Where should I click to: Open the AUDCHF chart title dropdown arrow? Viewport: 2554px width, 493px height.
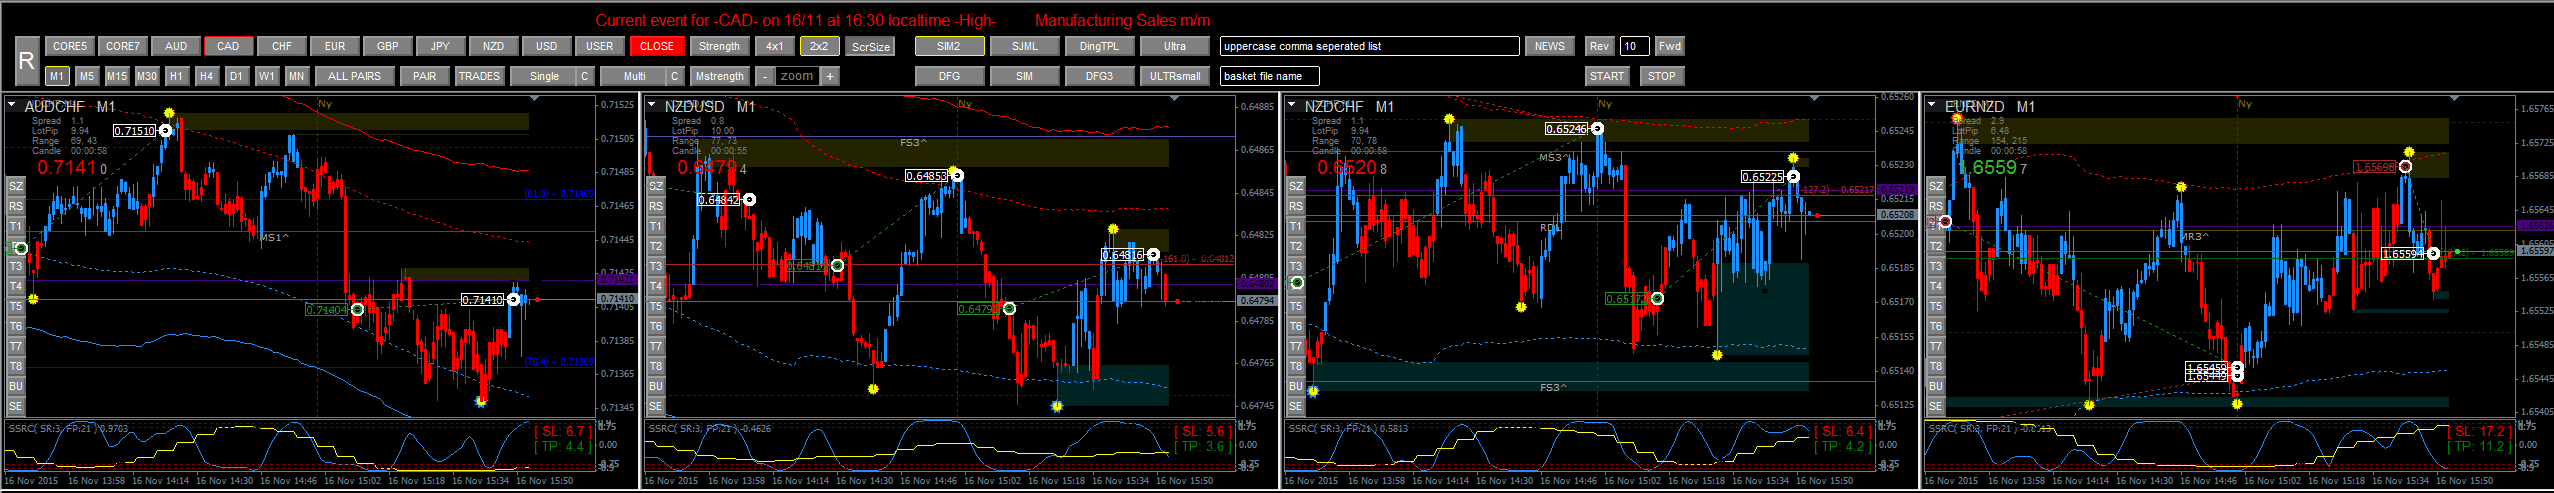point(12,104)
